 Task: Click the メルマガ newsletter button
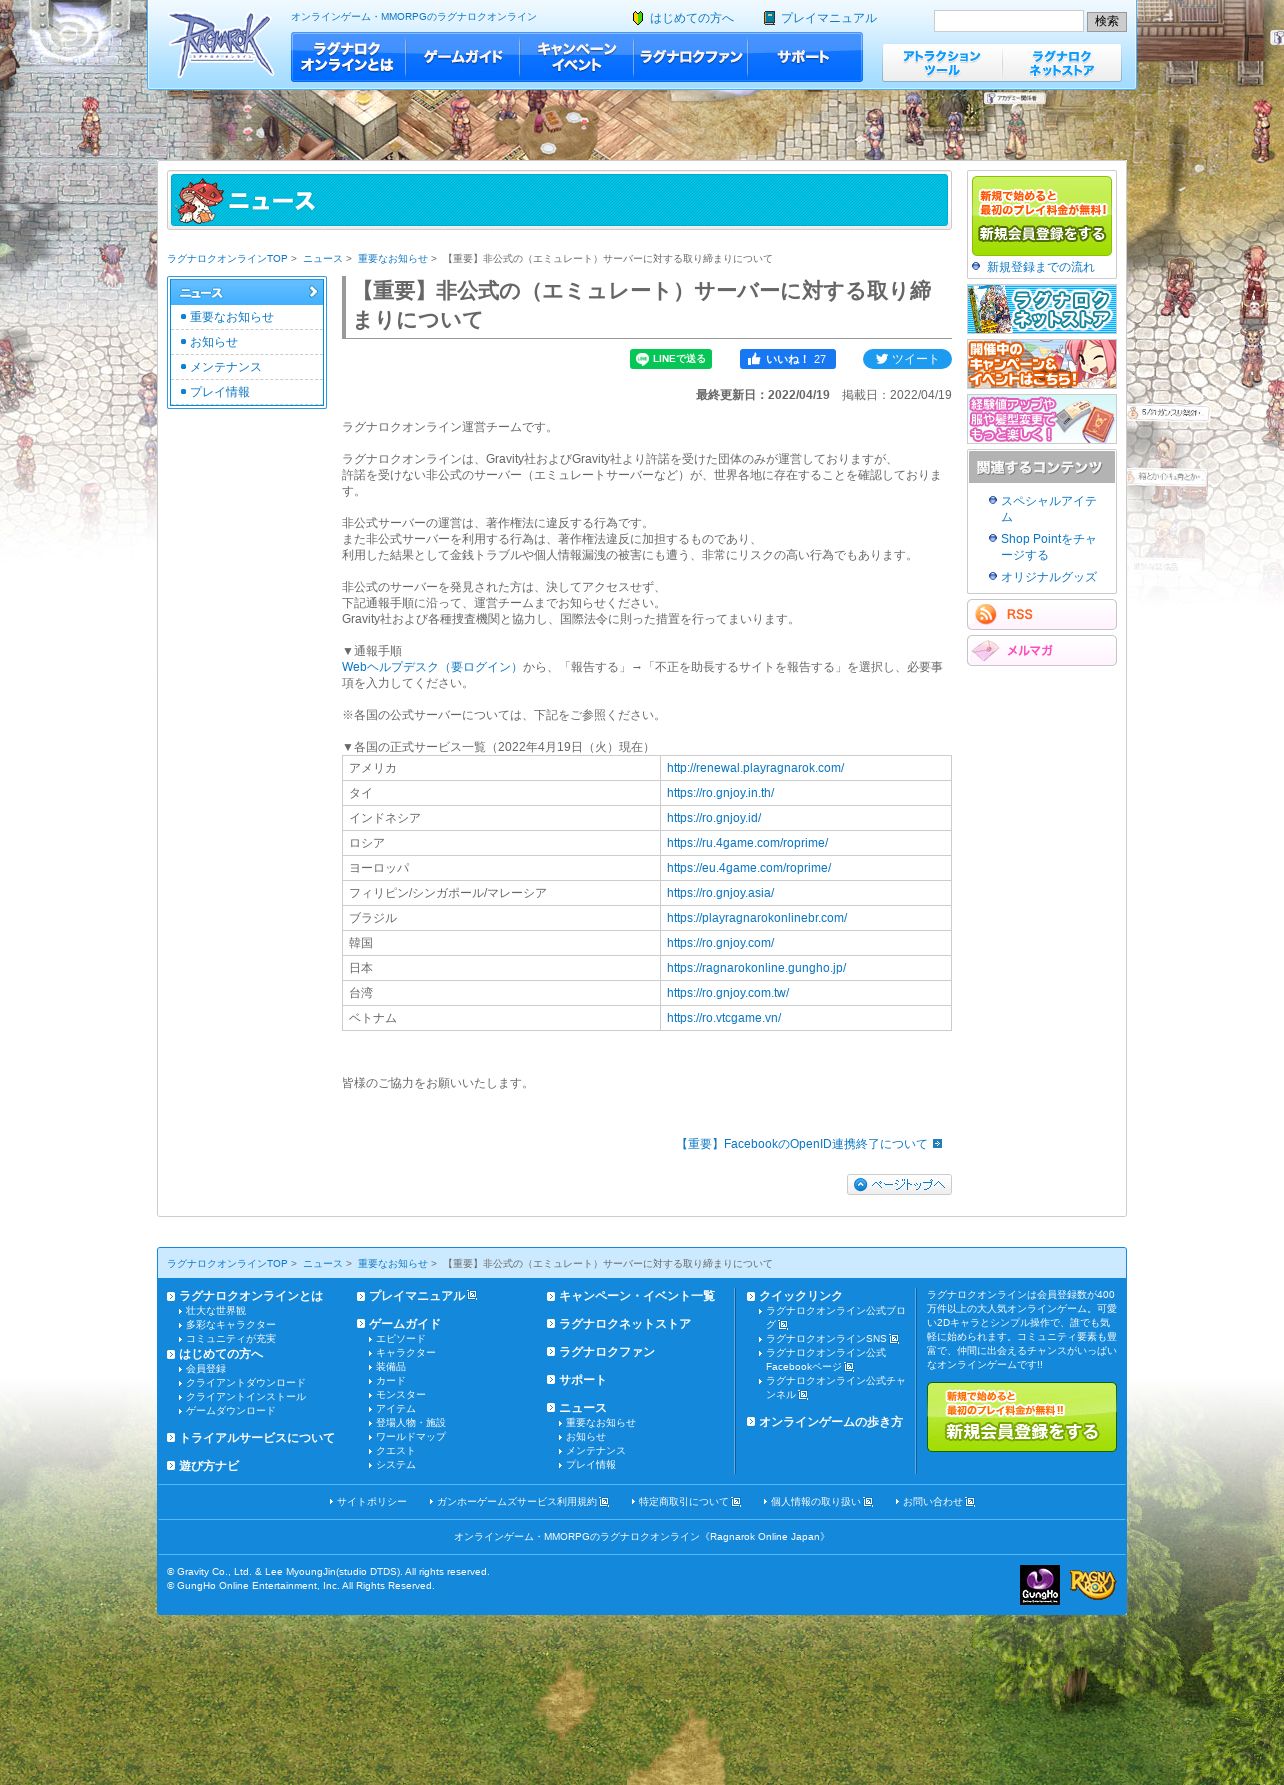pyautogui.click(x=1042, y=650)
